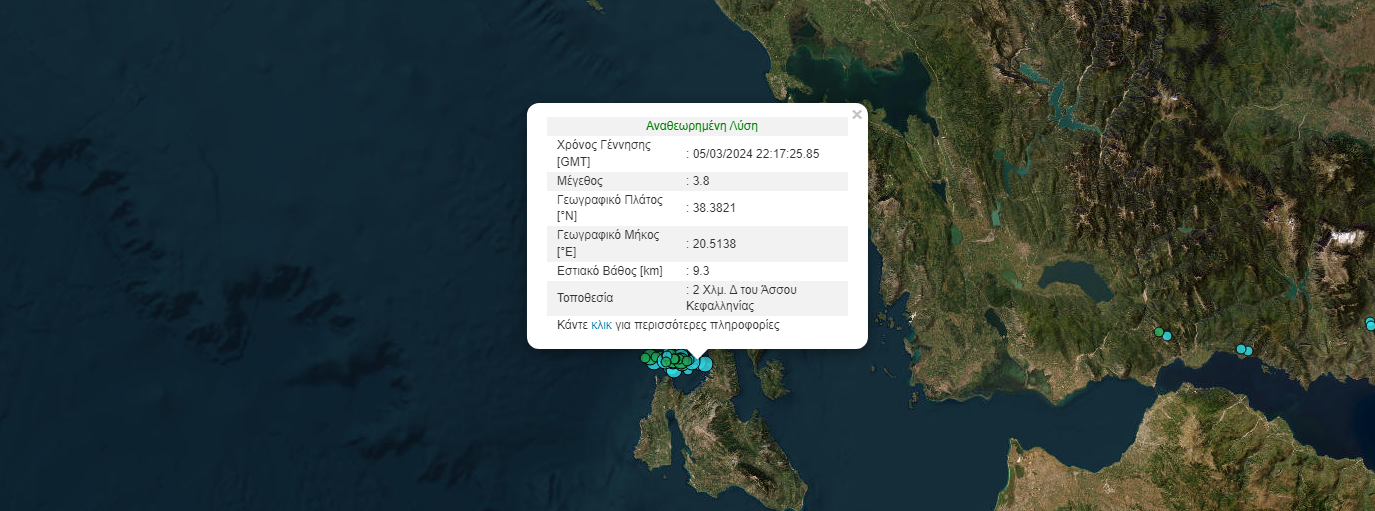Click the bottom-most cyan marker in Kefalonia cluster
Screen dimensions: 1375x511
675,372
